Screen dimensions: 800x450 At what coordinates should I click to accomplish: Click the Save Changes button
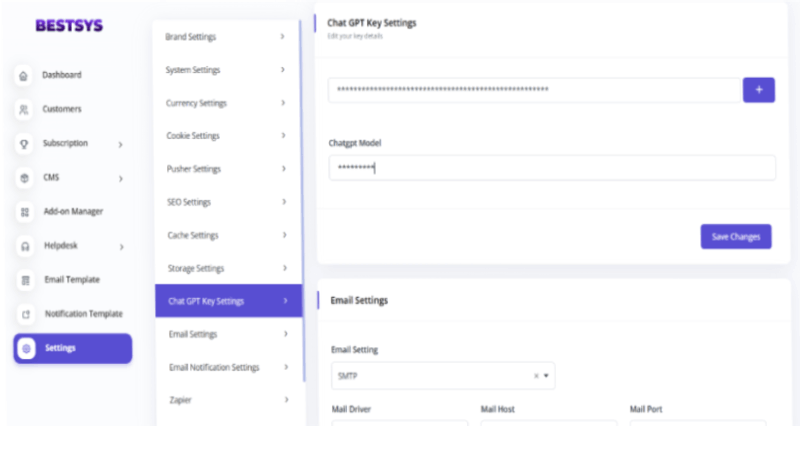pyautogui.click(x=735, y=237)
